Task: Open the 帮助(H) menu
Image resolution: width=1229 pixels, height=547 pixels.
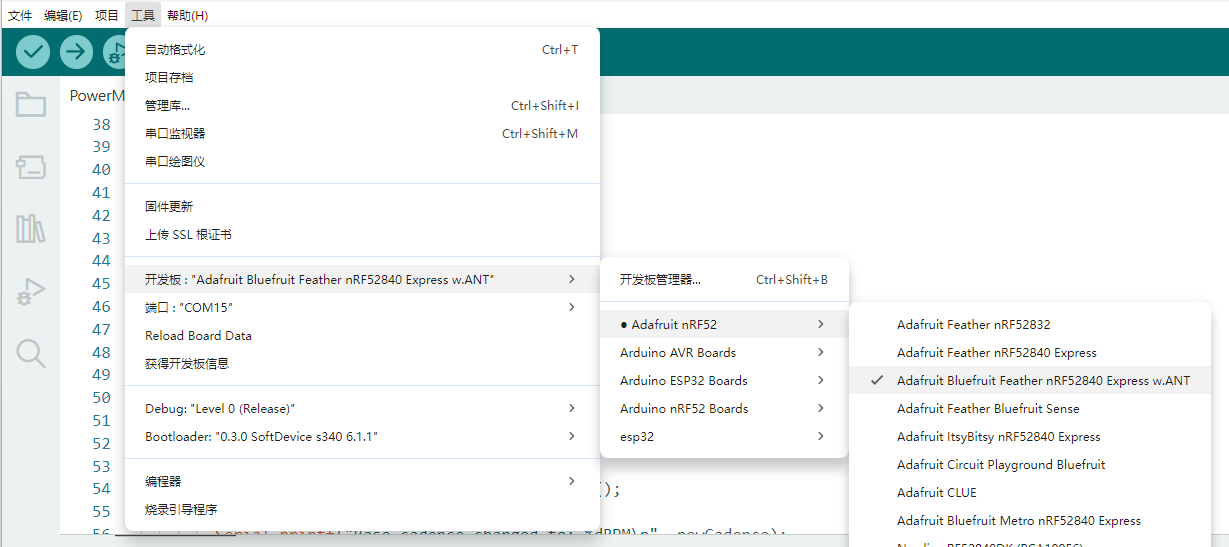Action: 187,15
